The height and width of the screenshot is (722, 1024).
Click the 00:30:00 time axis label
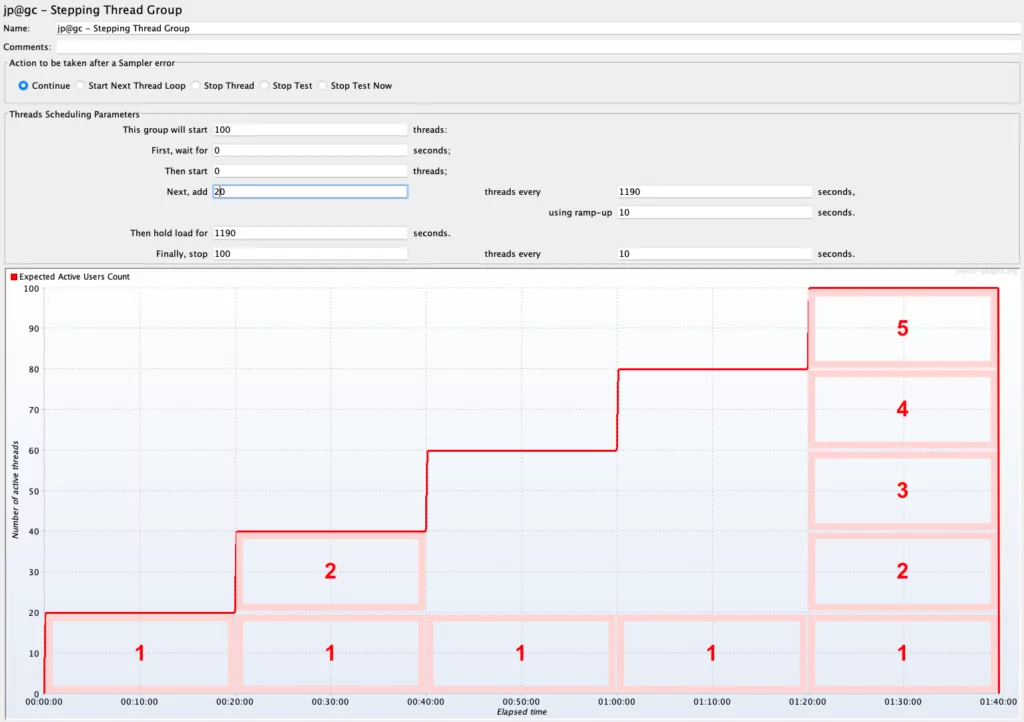tap(330, 702)
